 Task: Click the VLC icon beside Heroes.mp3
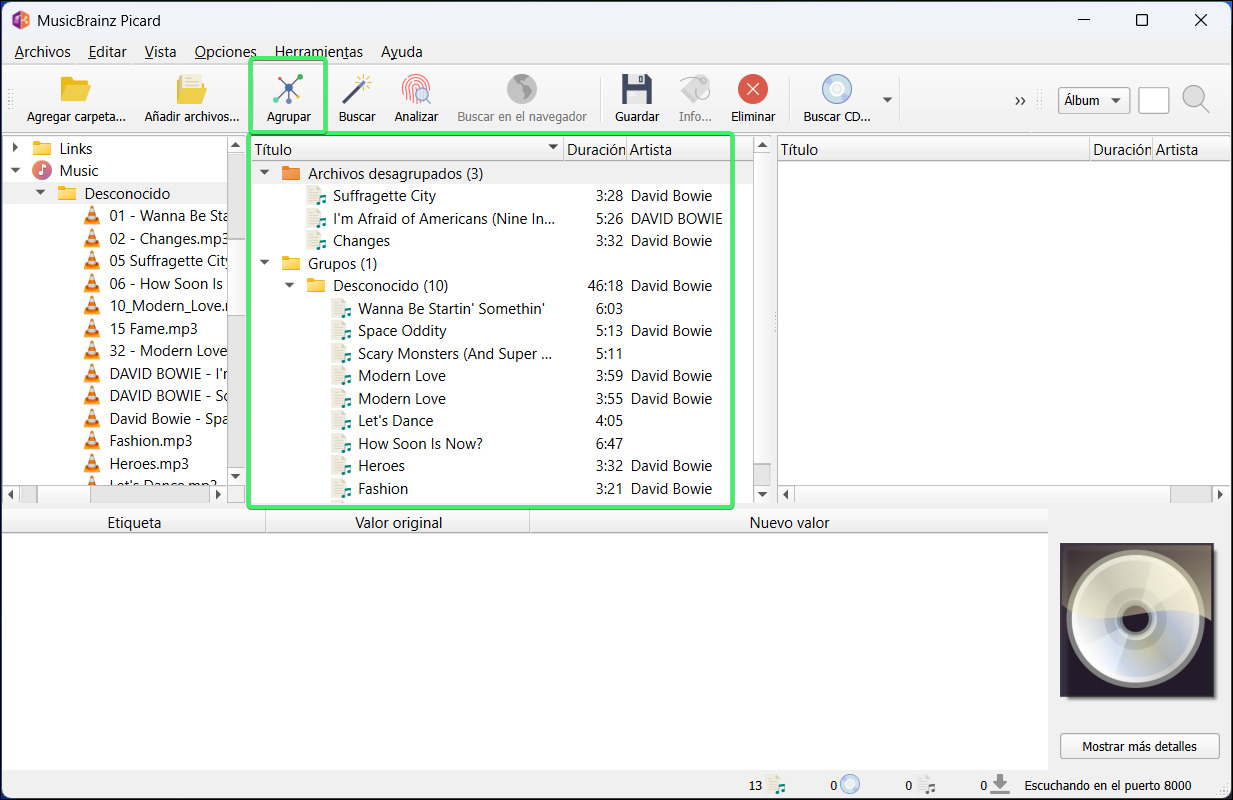pyautogui.click(x=92, y=463)
